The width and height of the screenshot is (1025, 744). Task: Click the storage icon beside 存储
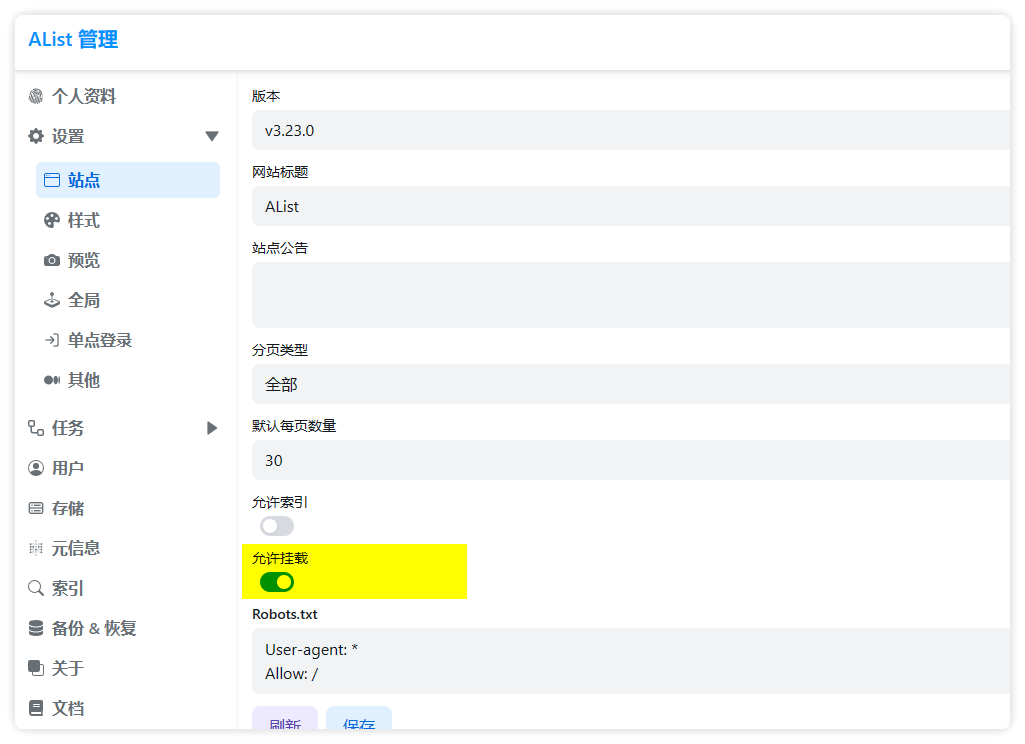[x=36, y=508]
